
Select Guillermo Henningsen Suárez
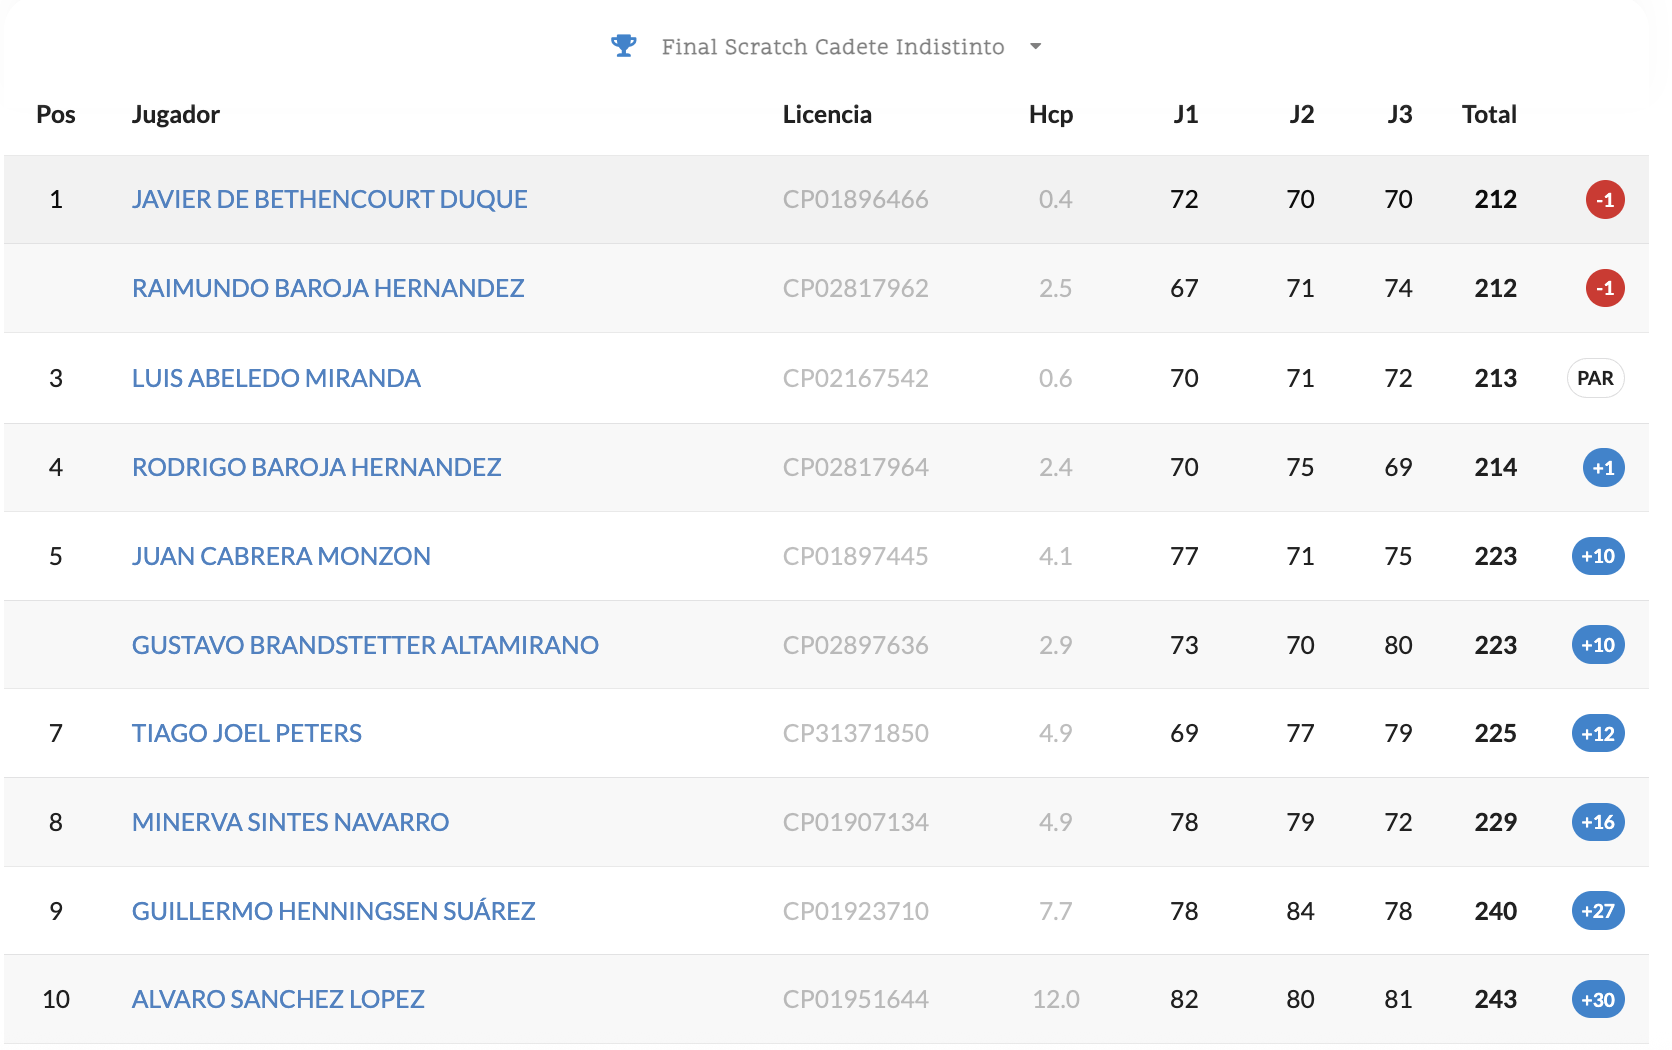click(x=333, y=911)
